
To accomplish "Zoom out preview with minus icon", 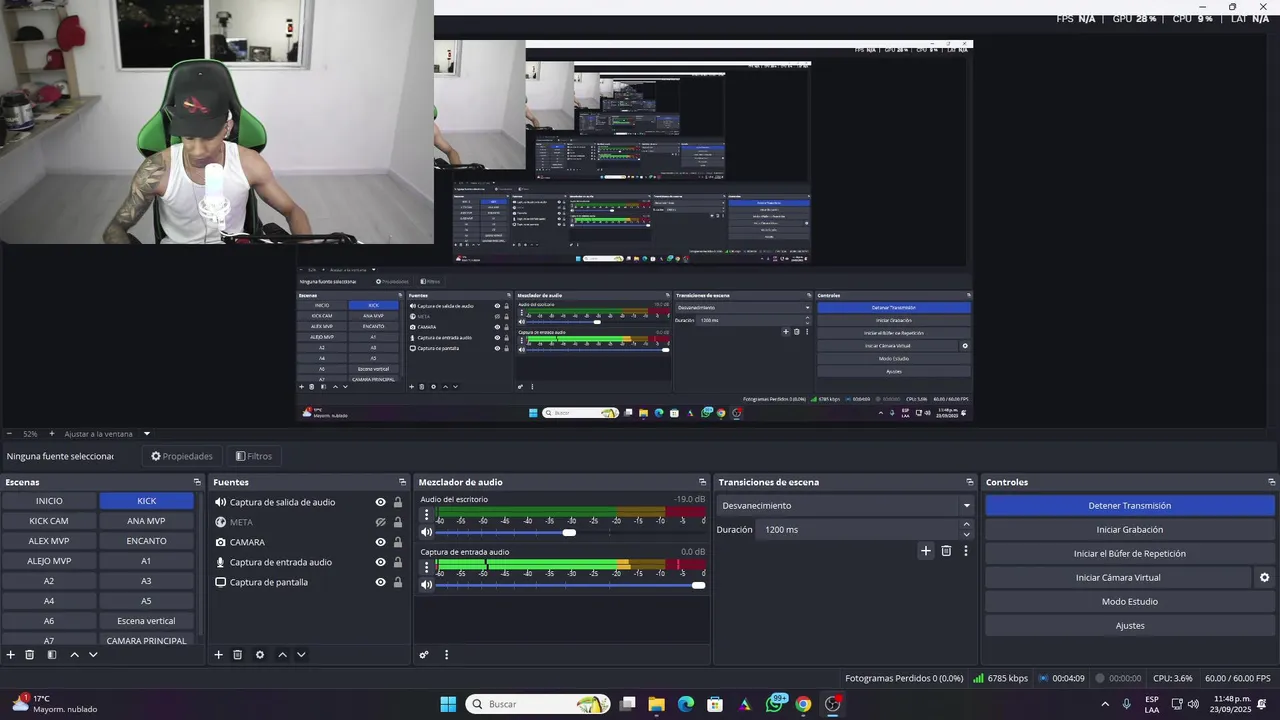I will [9, 434].
